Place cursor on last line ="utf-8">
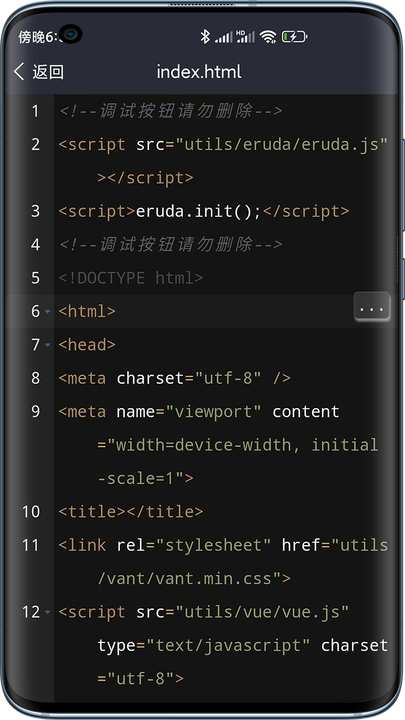Image resolution: width=405 pixels, height=720 pixels. click(141, 679)
